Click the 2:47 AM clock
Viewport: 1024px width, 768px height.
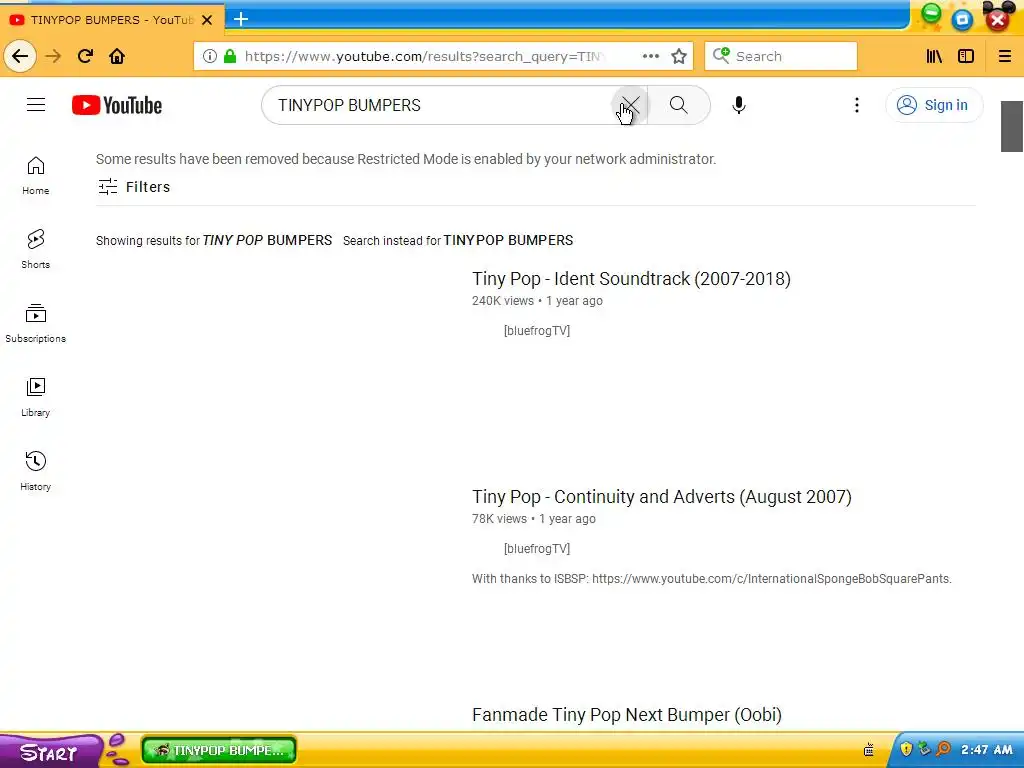click(x=986, y=750)
